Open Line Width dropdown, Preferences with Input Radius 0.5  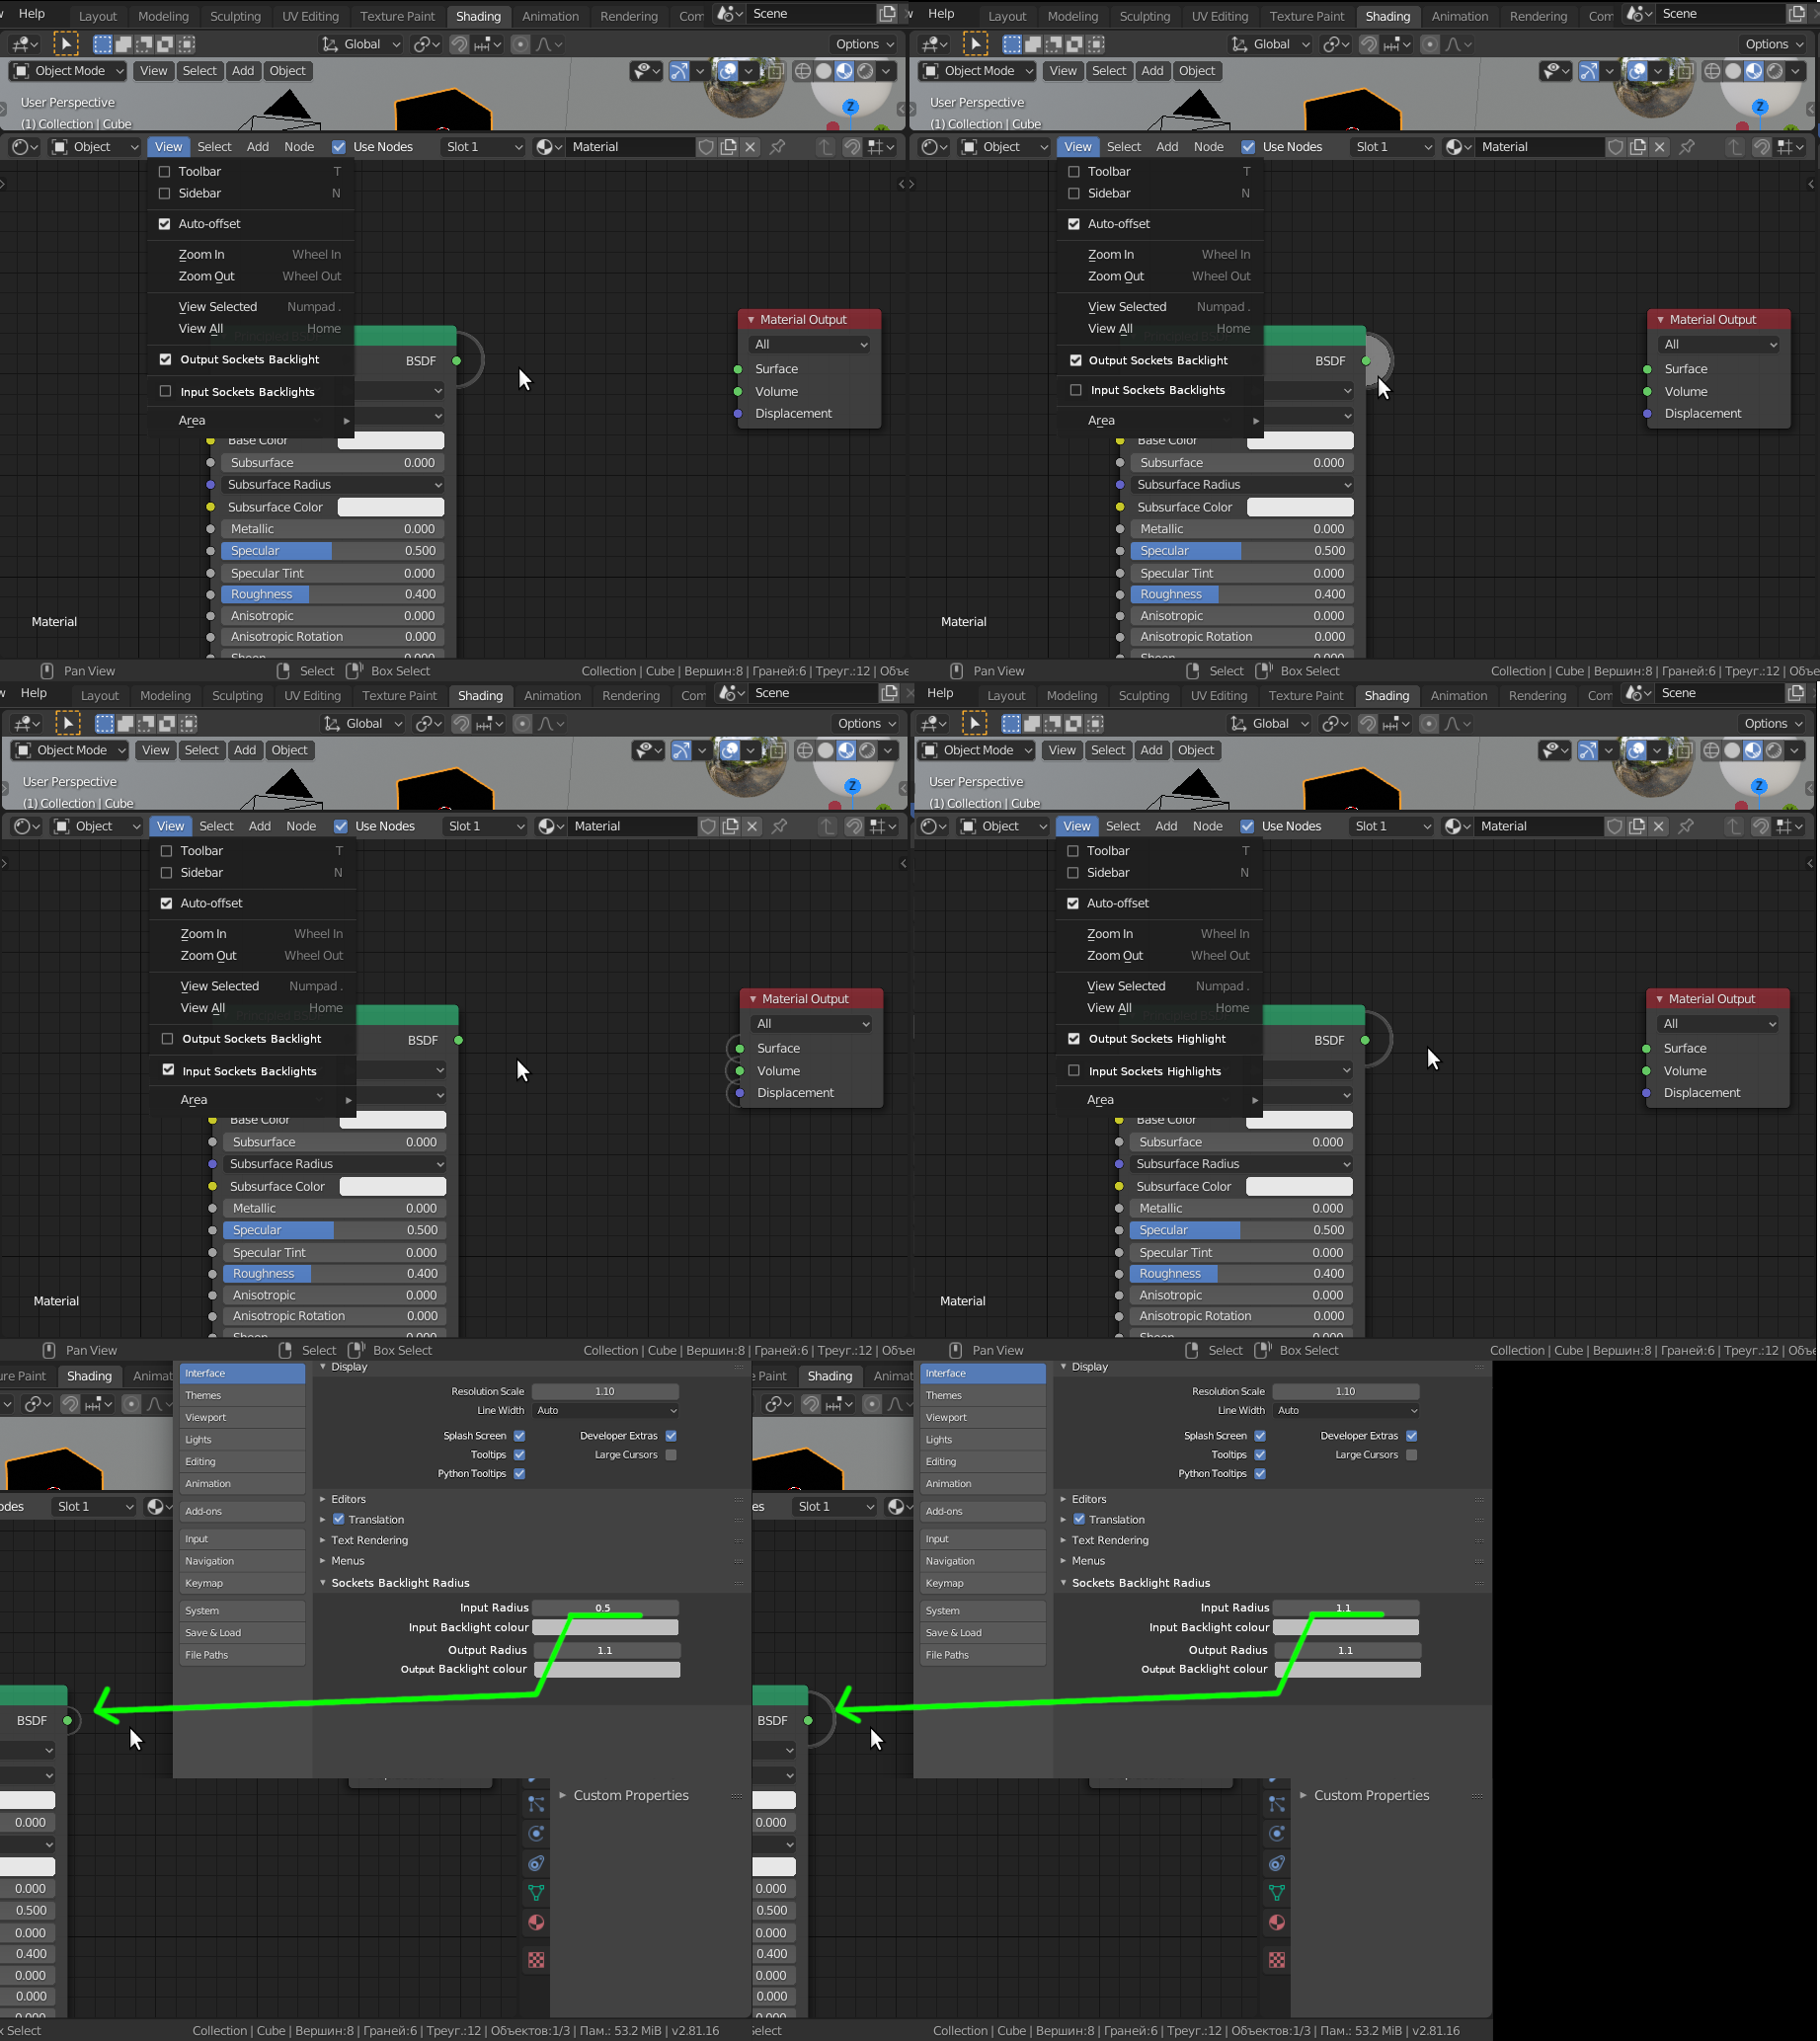[606, 1411]
